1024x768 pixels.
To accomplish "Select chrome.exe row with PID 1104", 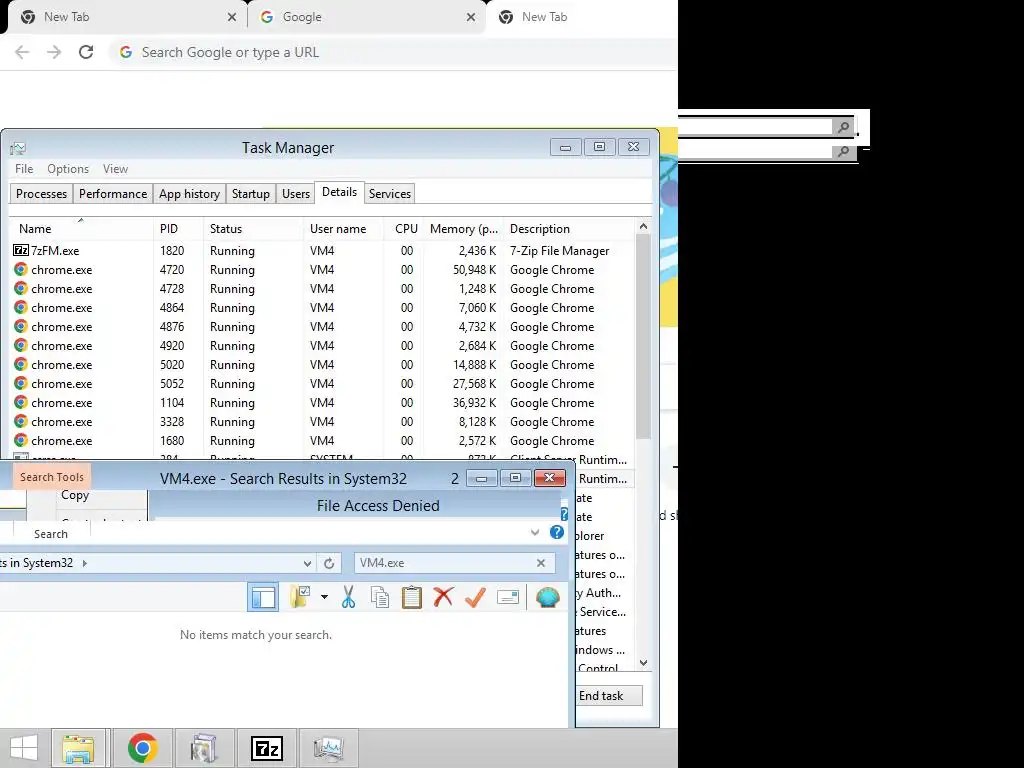I will click(322, 403).
